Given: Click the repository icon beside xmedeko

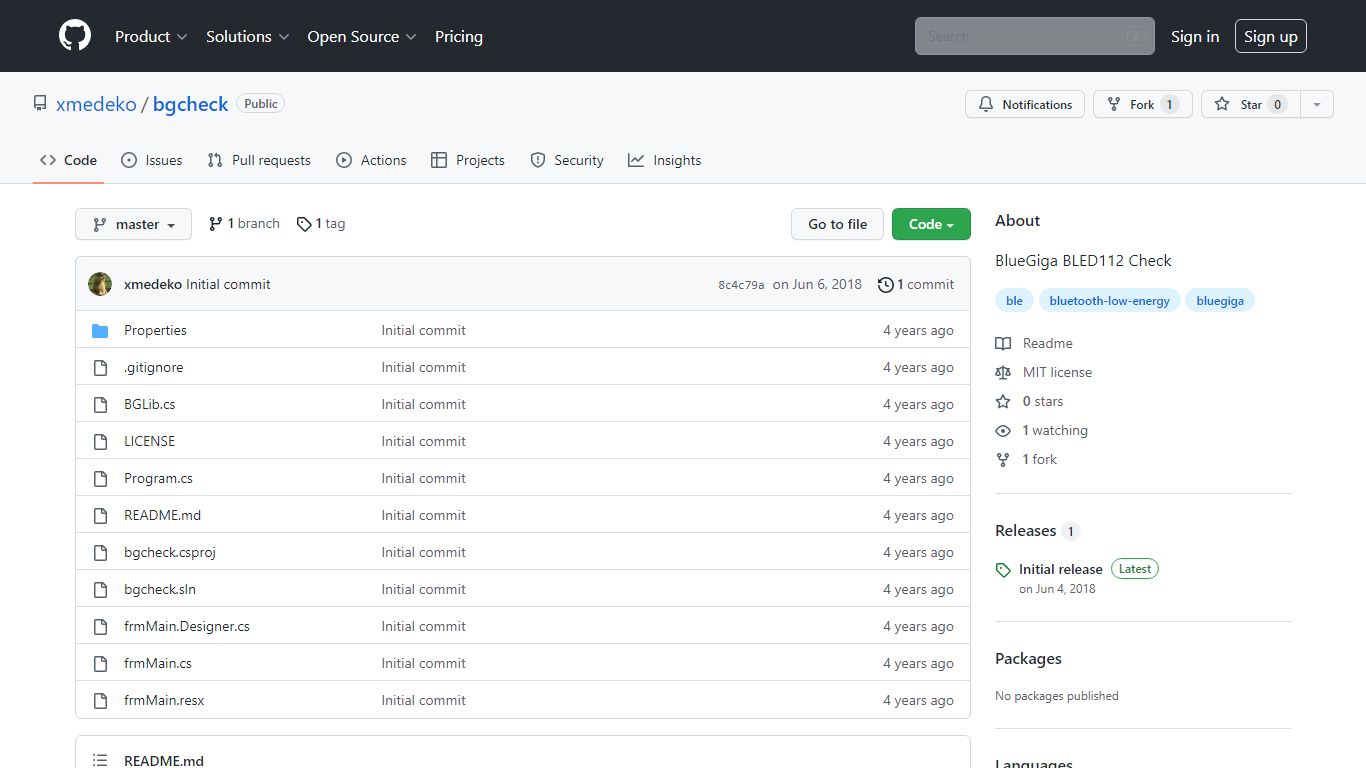Looking at the screenshot, I should [x=40, y=103].
